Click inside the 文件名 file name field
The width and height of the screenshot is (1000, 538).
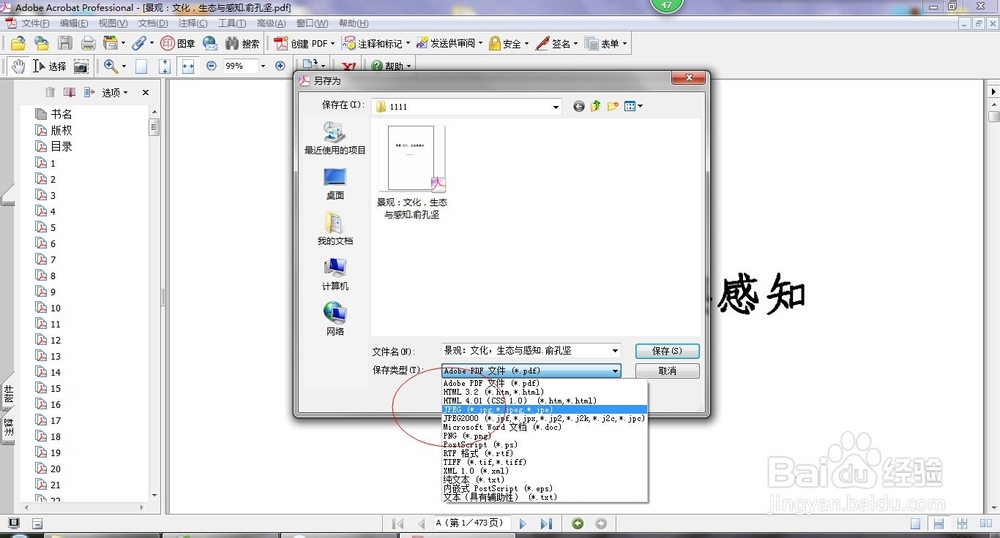point(526,351)
